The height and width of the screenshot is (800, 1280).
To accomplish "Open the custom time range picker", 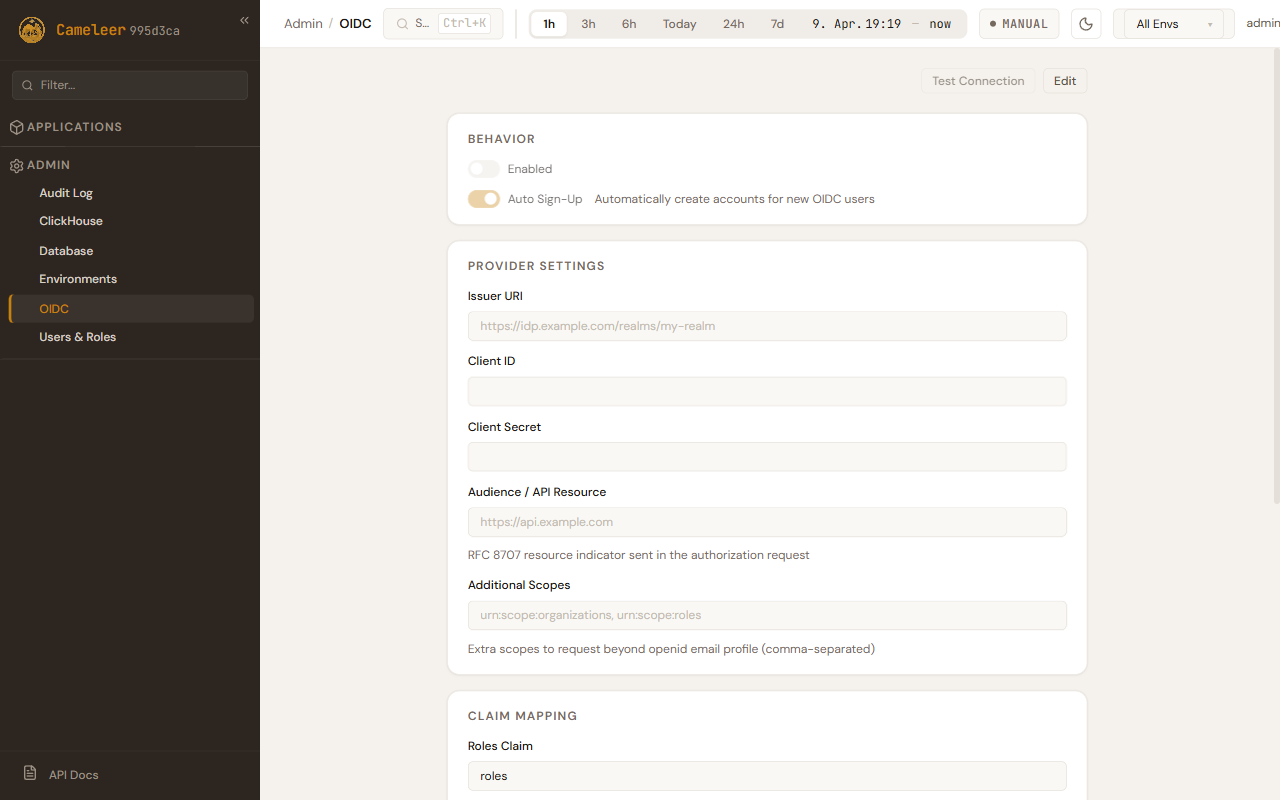I will 881,24.
